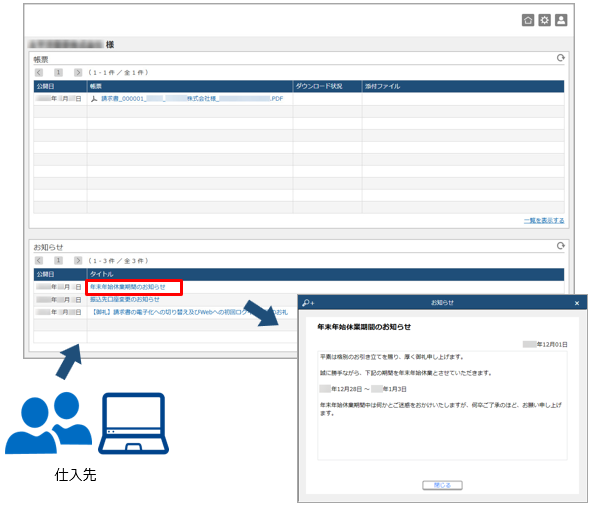Click the ダウンロード状況 column header
Image resolution: width=591 pixels, height=508 pixels.
click(x=328, y=86)
